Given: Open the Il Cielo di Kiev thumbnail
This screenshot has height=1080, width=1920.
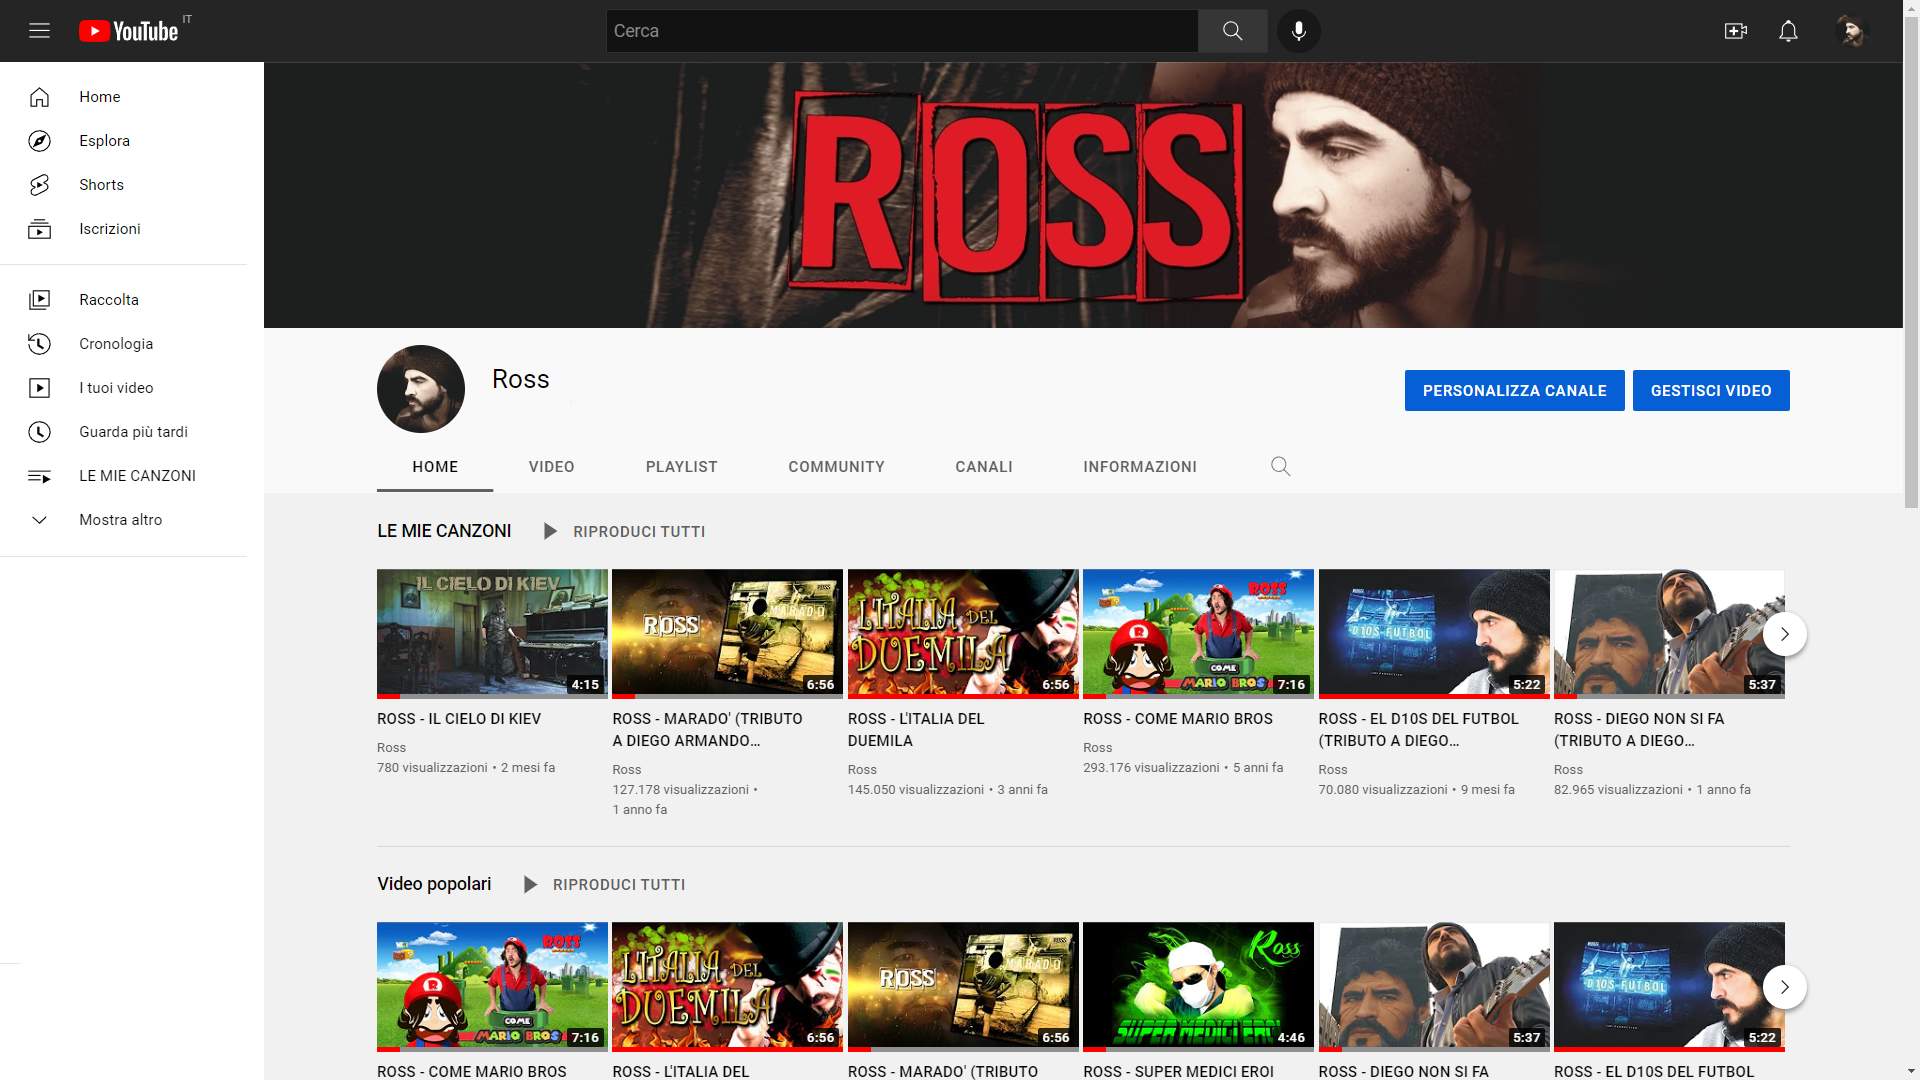Looking at the screenshot, I should (492, 633).
